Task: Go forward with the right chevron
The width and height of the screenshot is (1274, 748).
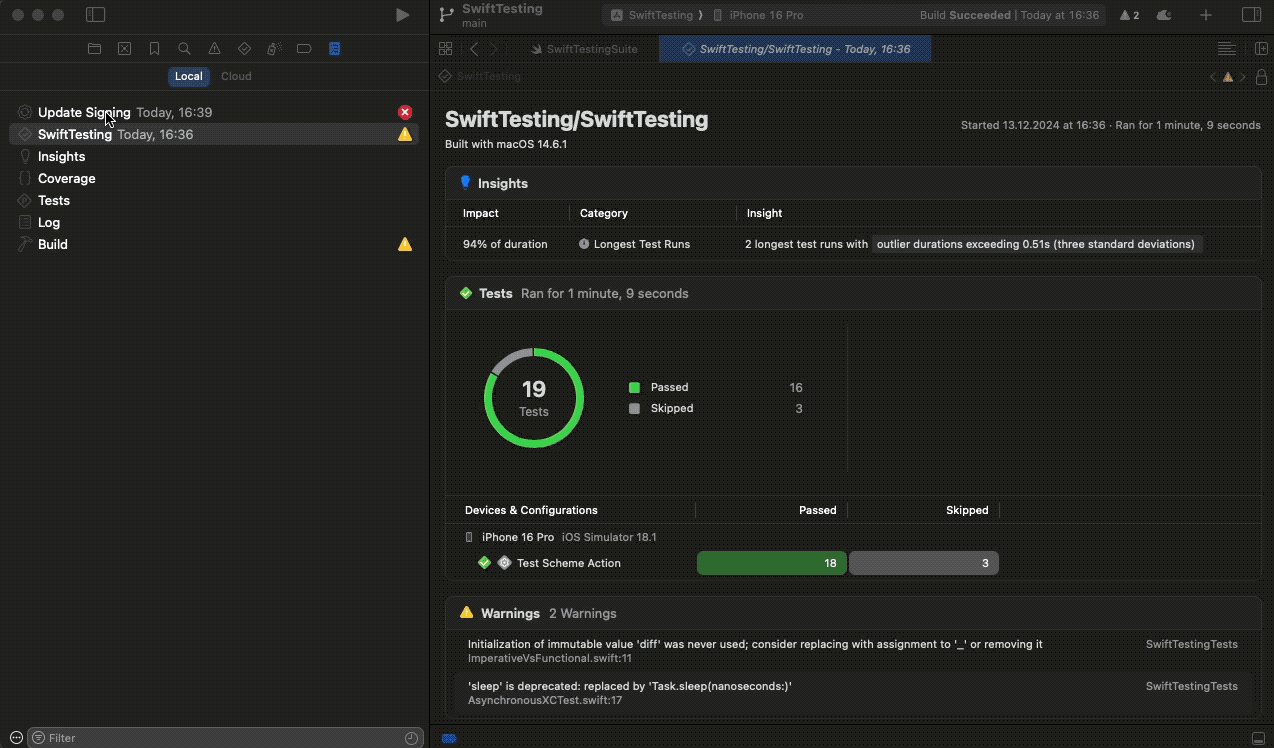Action: 494,49
